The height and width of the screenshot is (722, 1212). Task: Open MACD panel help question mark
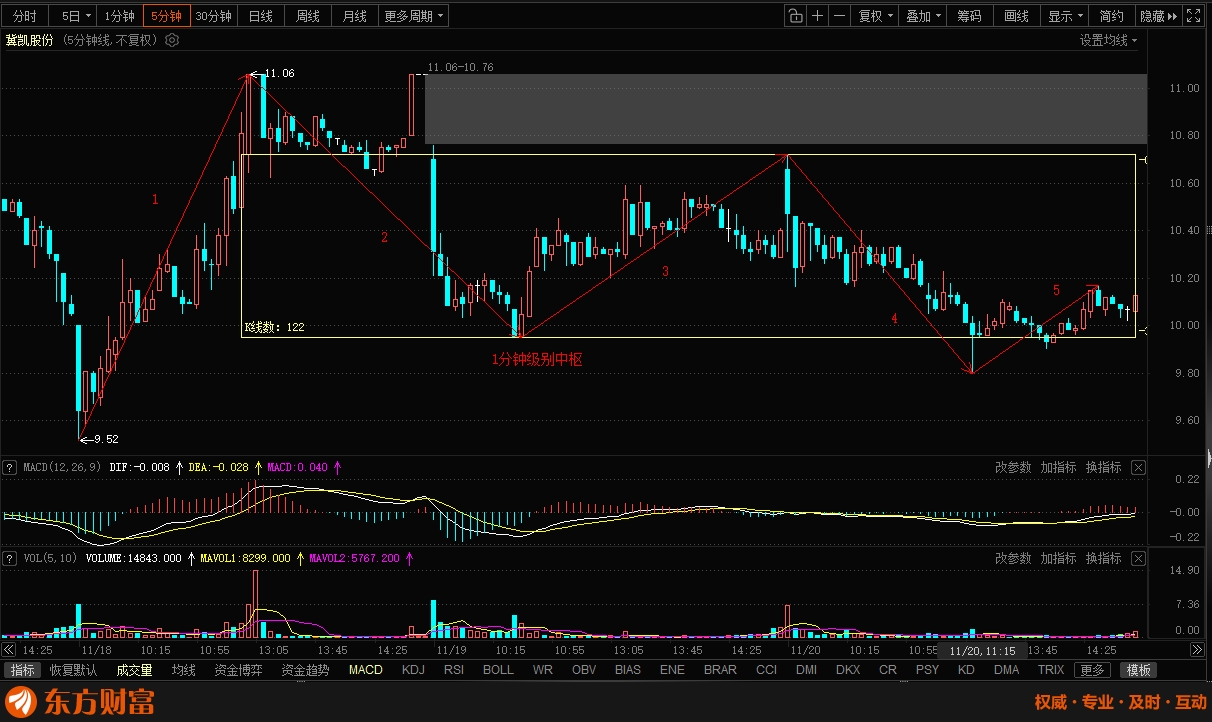10,467
